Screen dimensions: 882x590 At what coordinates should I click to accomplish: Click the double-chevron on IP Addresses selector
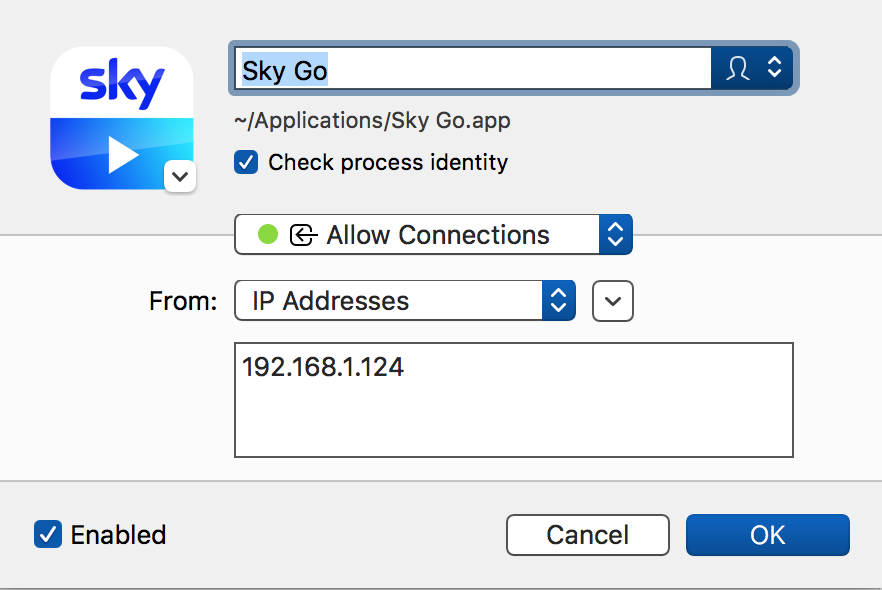(560, 301)
